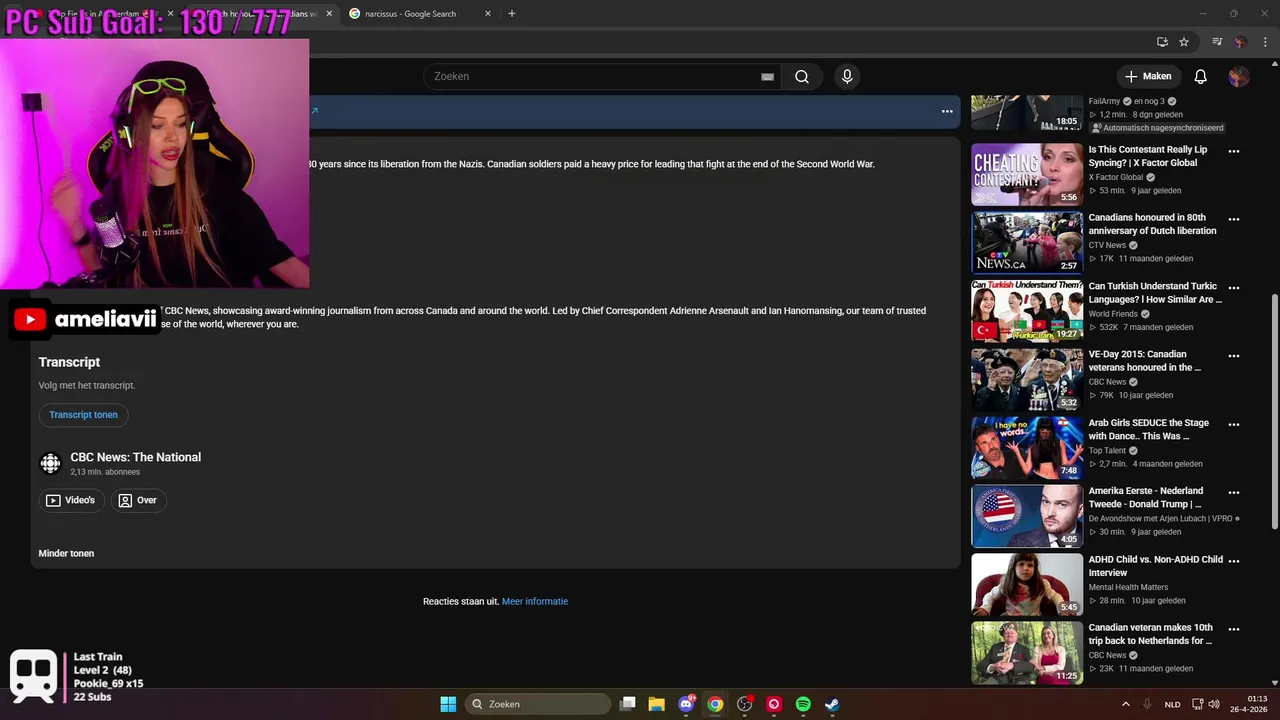Image resolution: width=1280 pixels, height=720 pixels.
Task: Collapse description with Minder tonen
Action: click(x=66, y=553)
